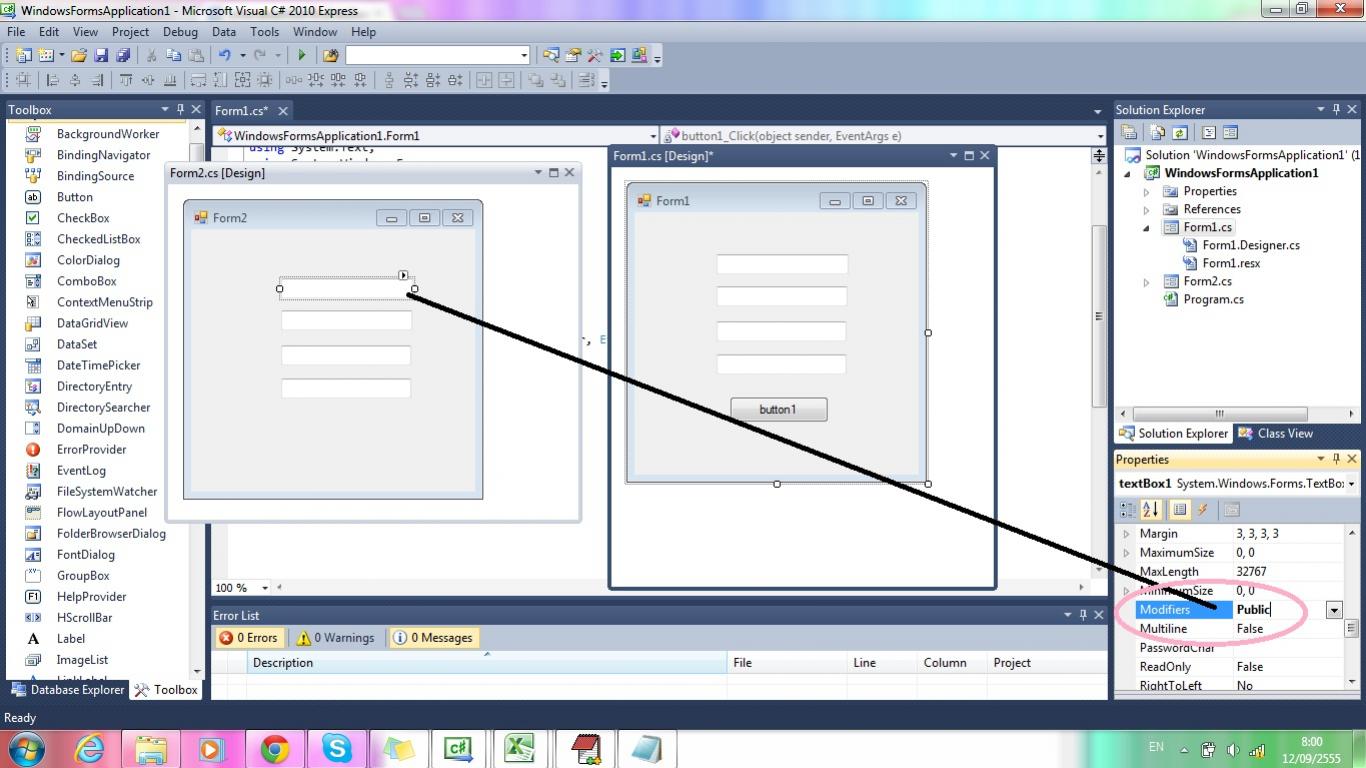The width and height of the screenshot is (1366, 768).
Task: Click the Find in Files icon
Action: 330,56
